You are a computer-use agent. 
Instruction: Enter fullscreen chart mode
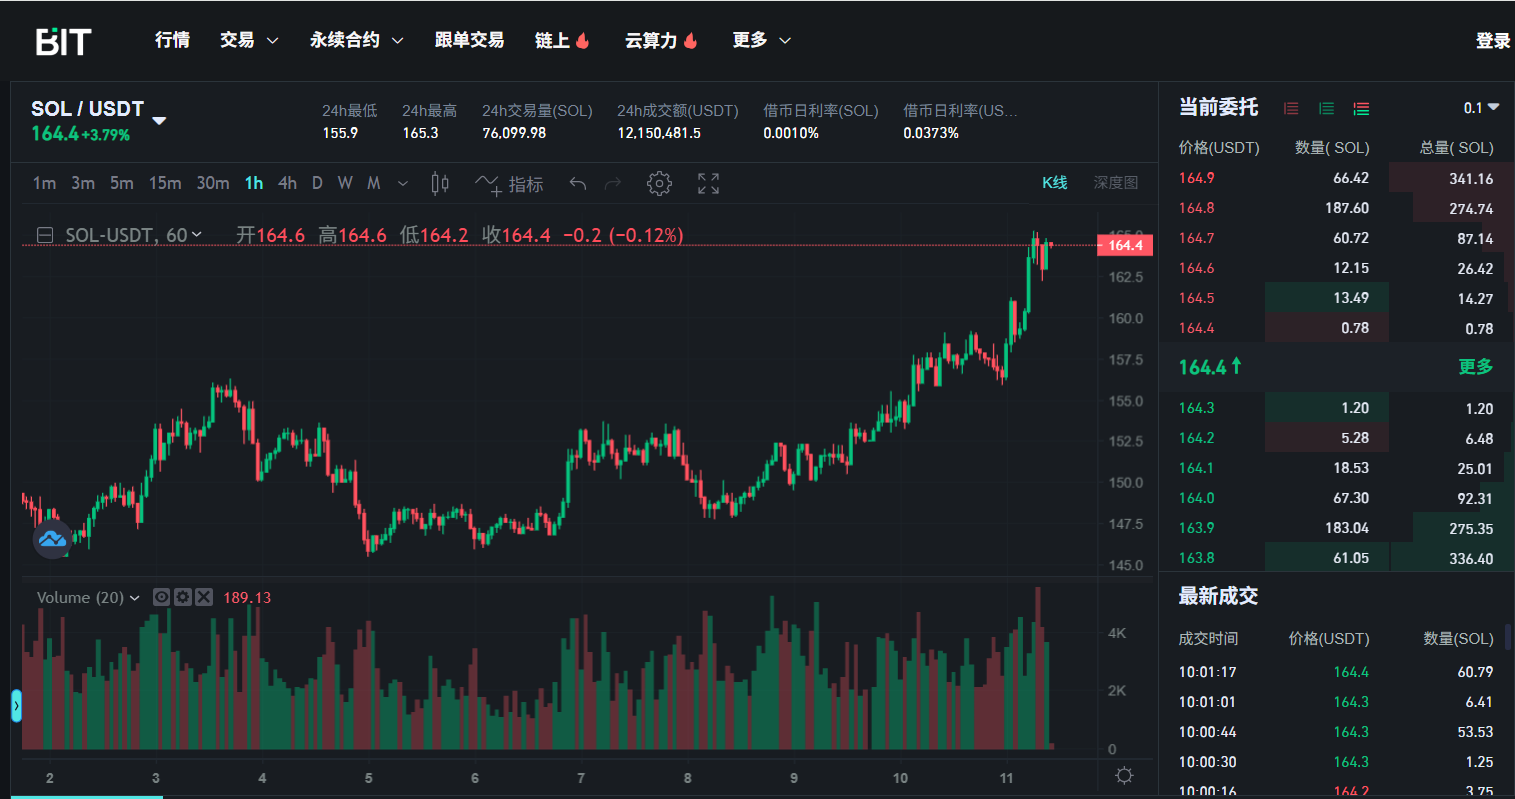708,183
